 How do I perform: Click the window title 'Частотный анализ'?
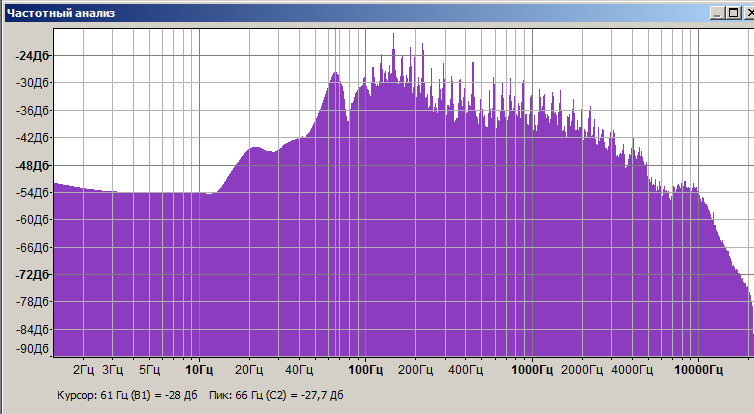pyautogui.click(x=61, y=13)
